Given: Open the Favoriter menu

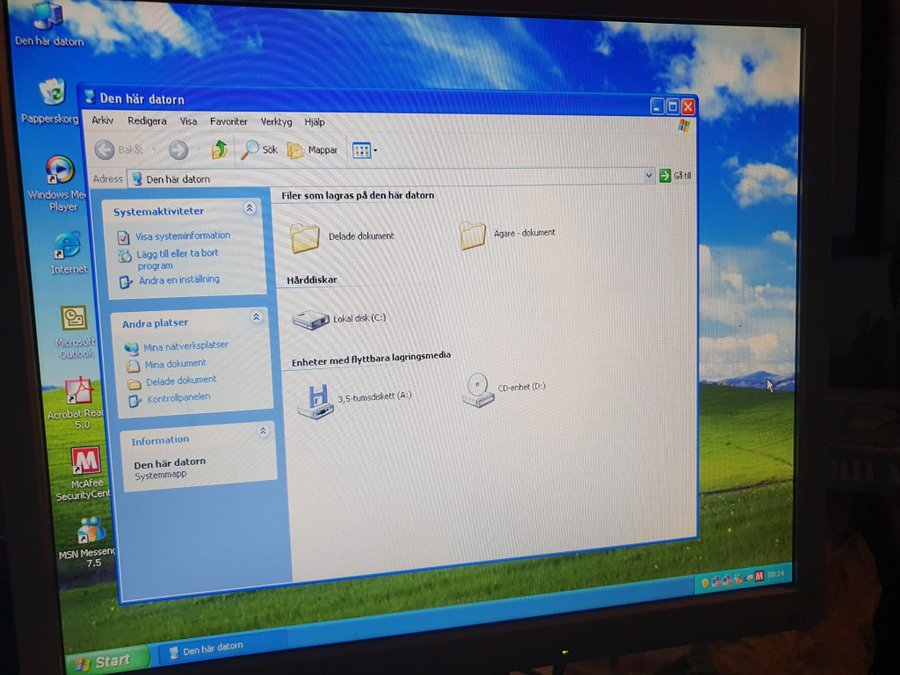Looking at the screenshot, I should coord(228,121).
